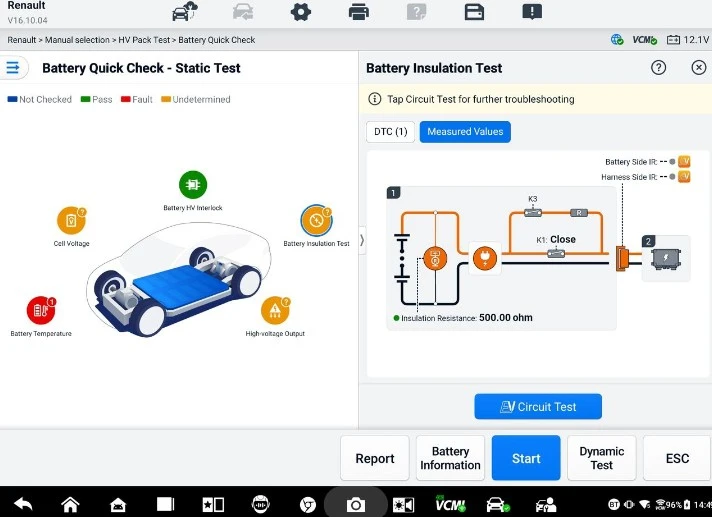Open the diagnostics home car icon
This screenshot has width=712, height=517.
(118, 504)
